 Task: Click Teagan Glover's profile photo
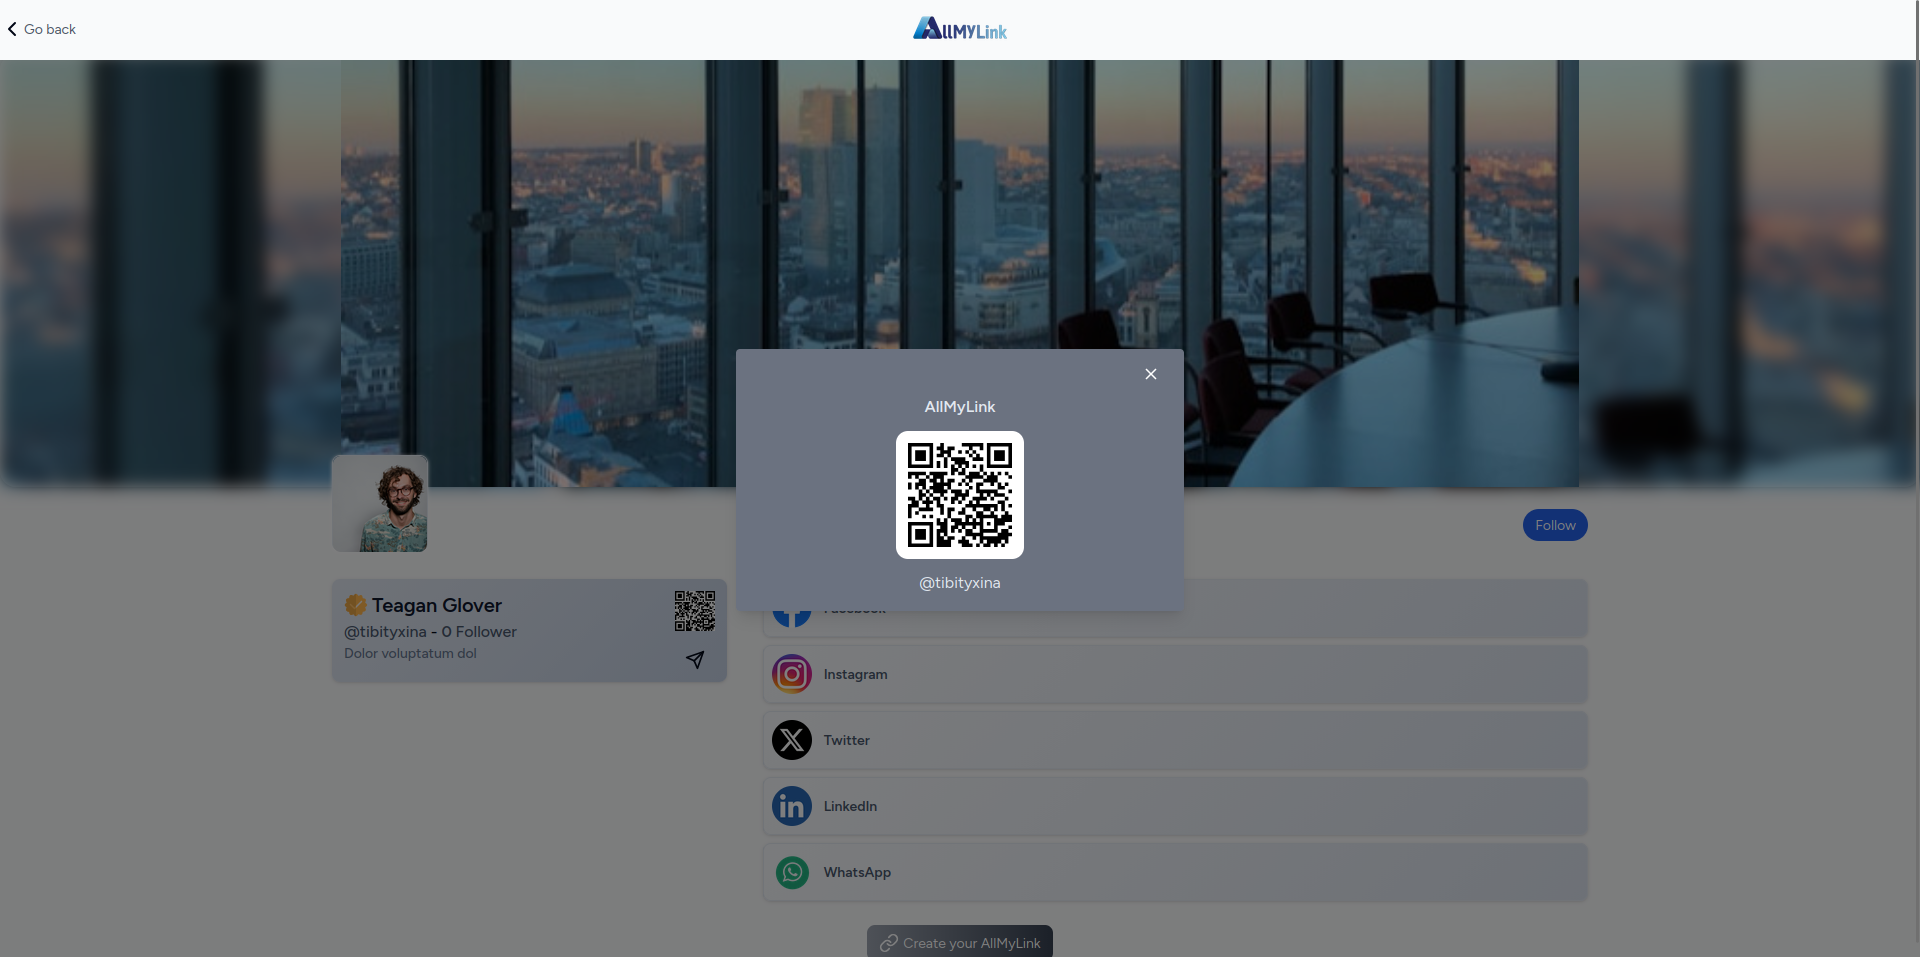(380, 503)
